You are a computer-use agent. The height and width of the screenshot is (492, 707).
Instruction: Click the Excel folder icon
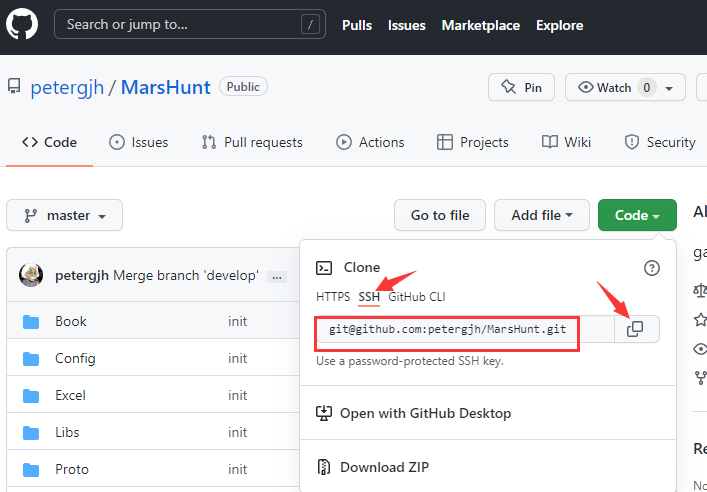pyautogui.click(x=31, y=396)
